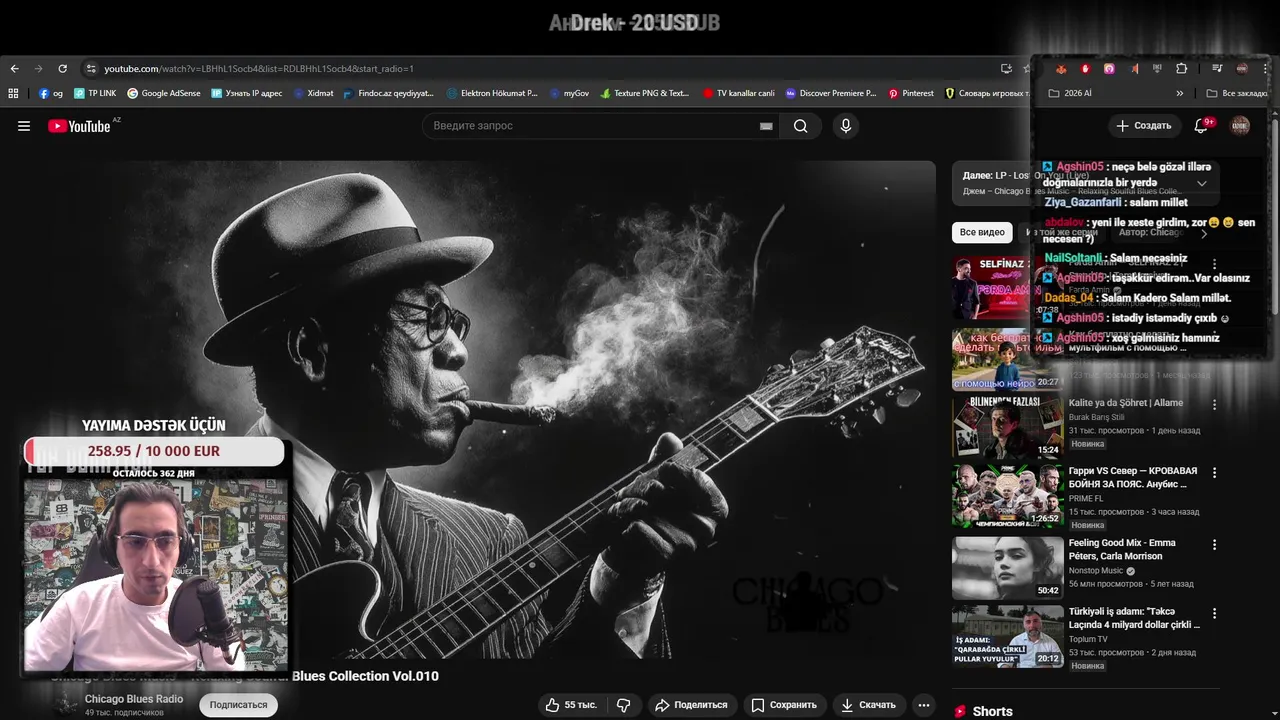Image resolution: width=1280 pixels, height=720 pixels.
Task: Open the Chicago Blues Radio channel link
Action: (134, 699)
